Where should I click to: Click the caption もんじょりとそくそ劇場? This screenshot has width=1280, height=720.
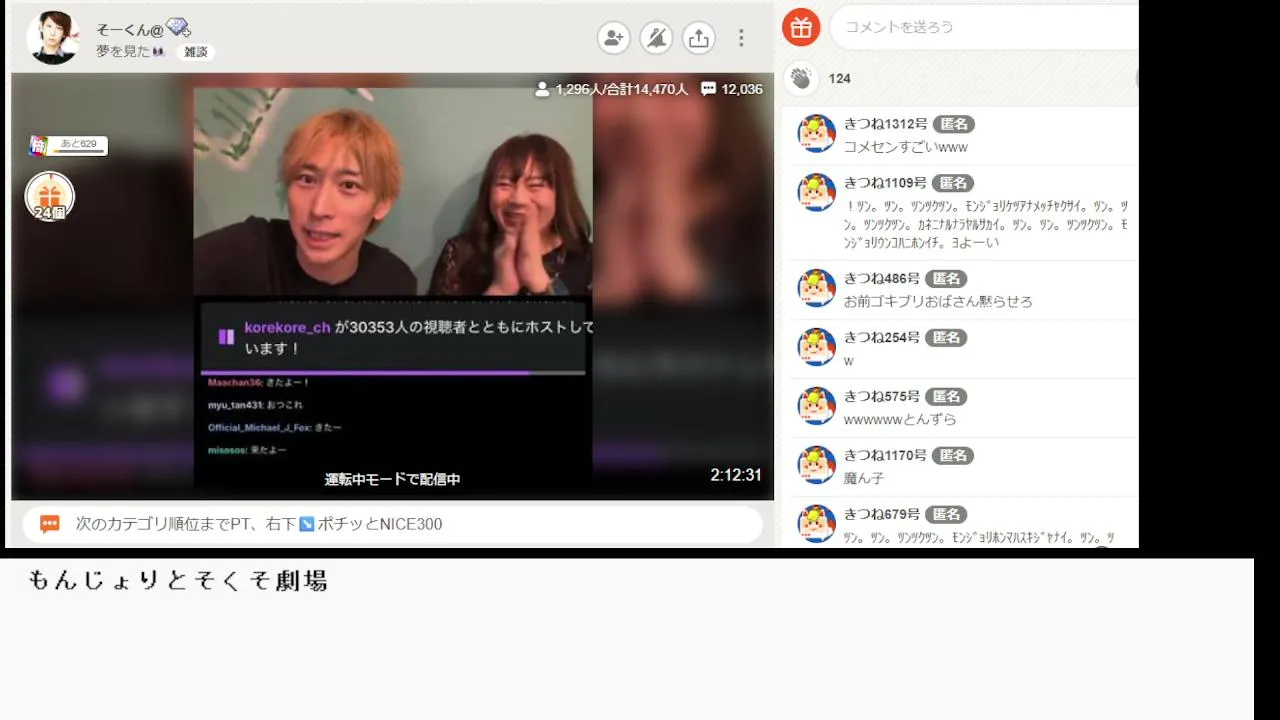click(178, 581)
